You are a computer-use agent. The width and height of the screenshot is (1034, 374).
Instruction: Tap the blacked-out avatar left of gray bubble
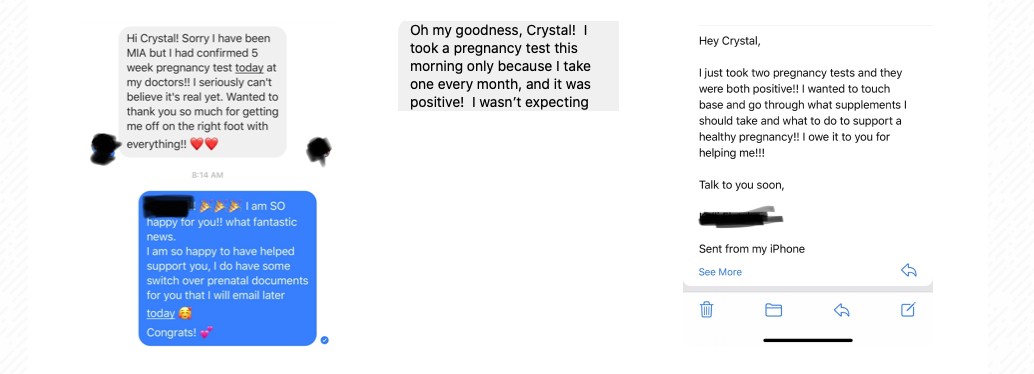(105, 148)
